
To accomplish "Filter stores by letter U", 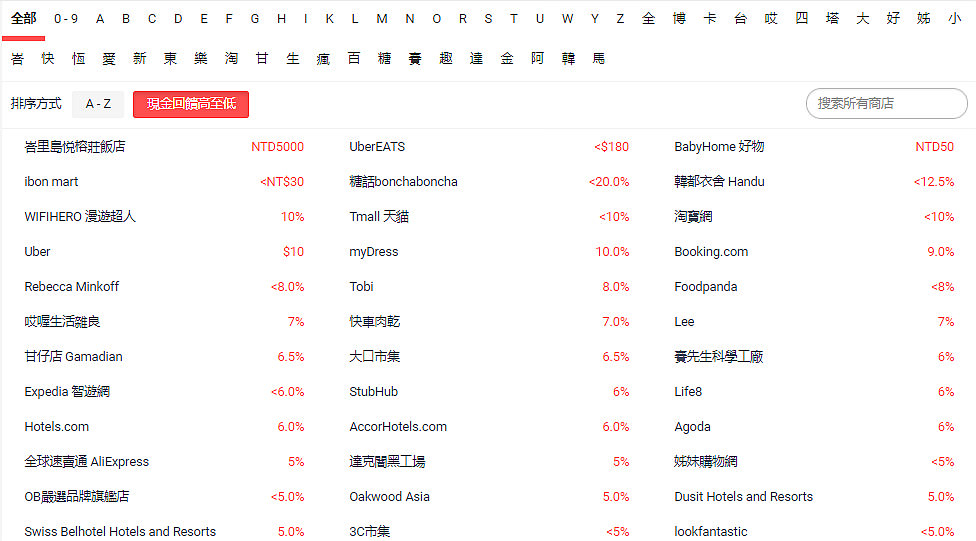I will pos(540,19).
